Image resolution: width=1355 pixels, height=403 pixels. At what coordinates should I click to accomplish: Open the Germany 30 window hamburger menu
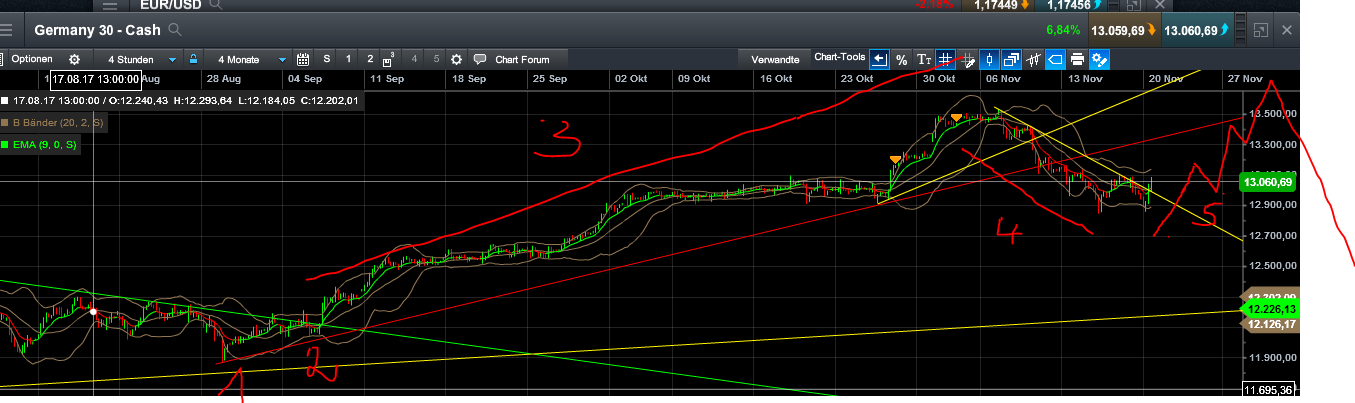[x=6, y=30]
